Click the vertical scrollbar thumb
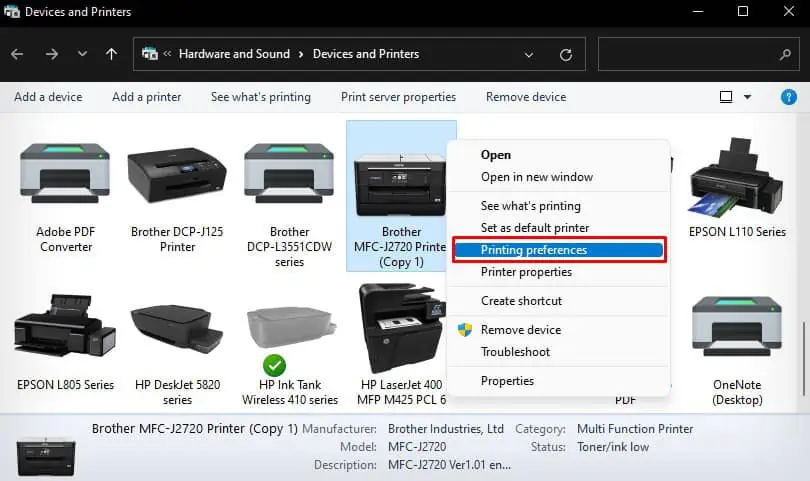The width and height of the screenshot is (810, 481). (804, 359)
